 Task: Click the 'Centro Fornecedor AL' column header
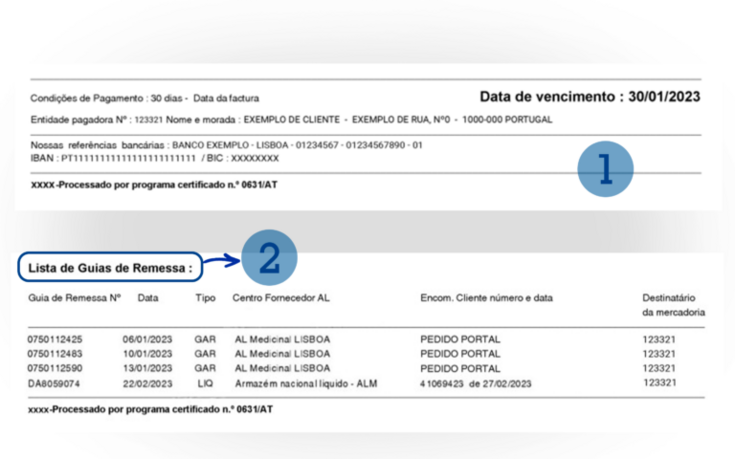[x=281, y=298]
